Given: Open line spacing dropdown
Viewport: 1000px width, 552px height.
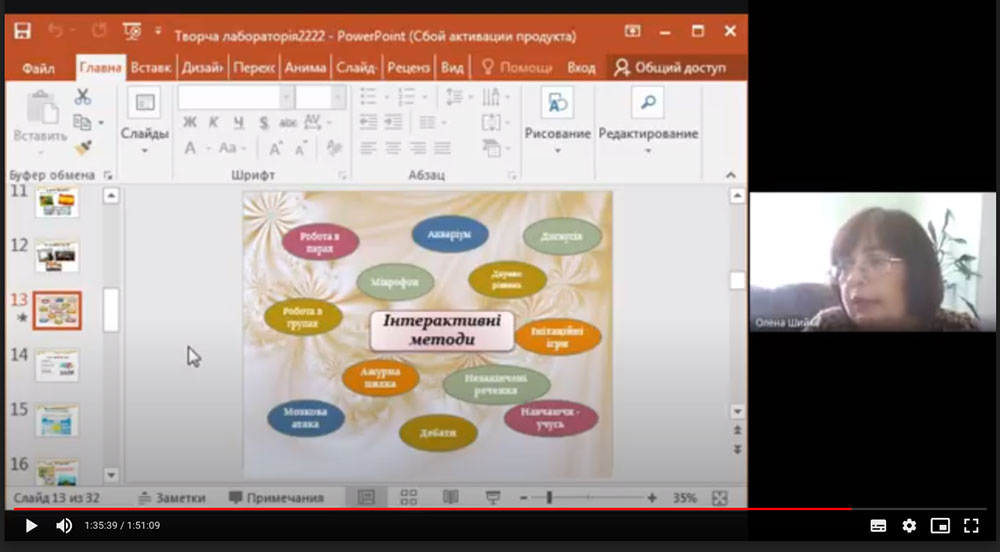Looking at the screenshot, I should click(x=459, y=97).
